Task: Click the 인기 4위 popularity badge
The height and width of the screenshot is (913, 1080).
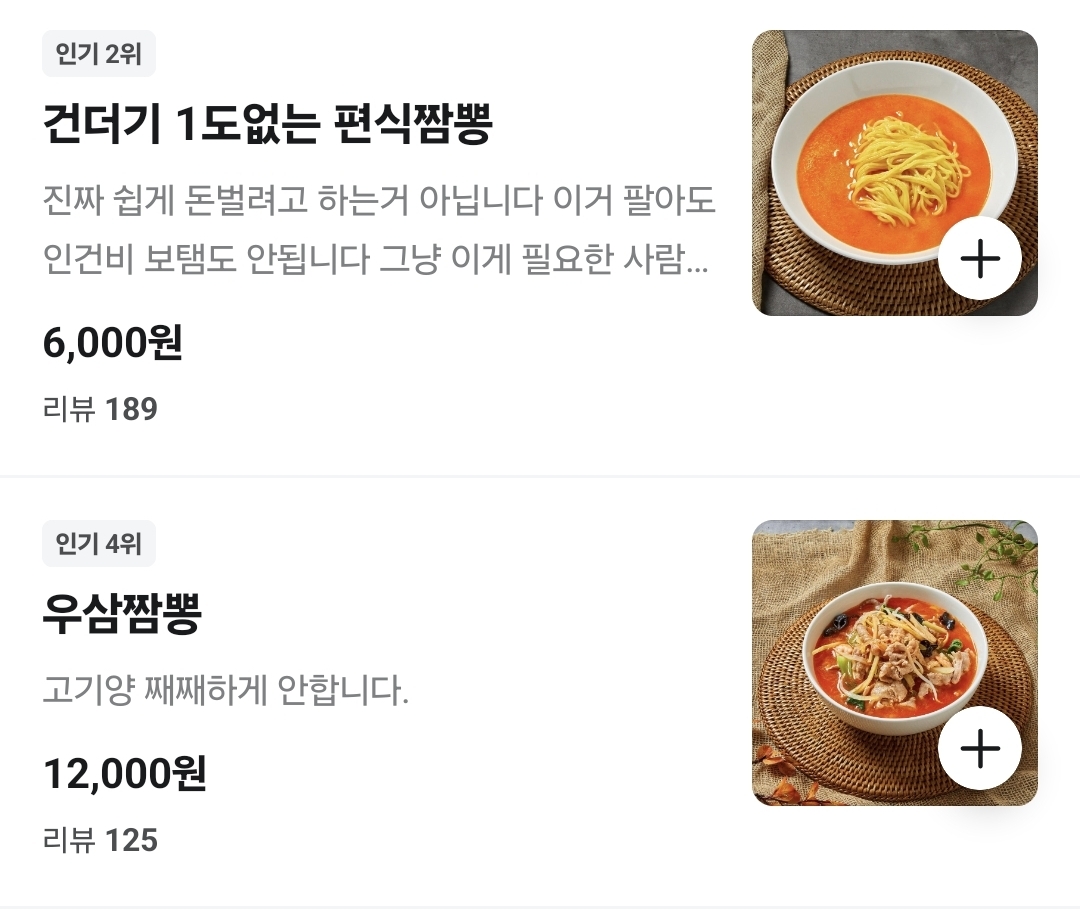Action: pos(99,544)
